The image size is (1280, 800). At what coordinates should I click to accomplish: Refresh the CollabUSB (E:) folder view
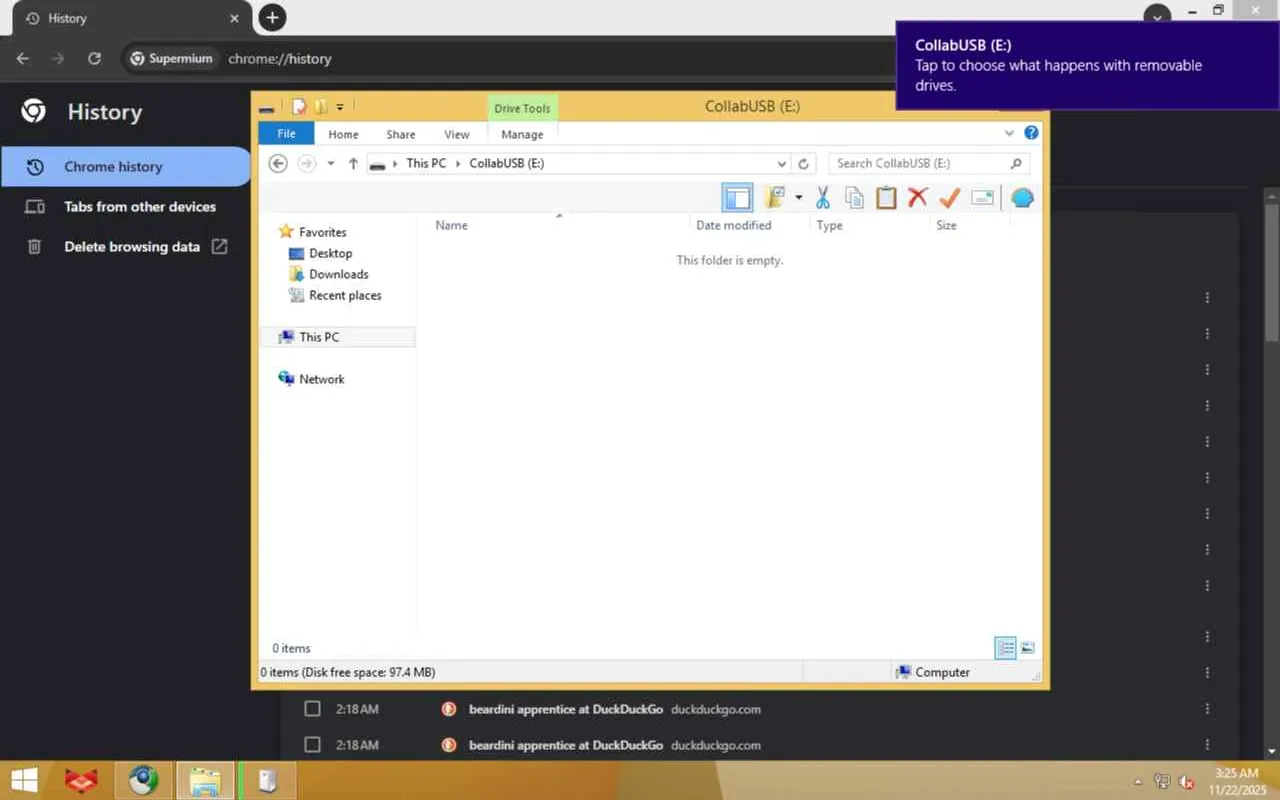tap(803, 164)
